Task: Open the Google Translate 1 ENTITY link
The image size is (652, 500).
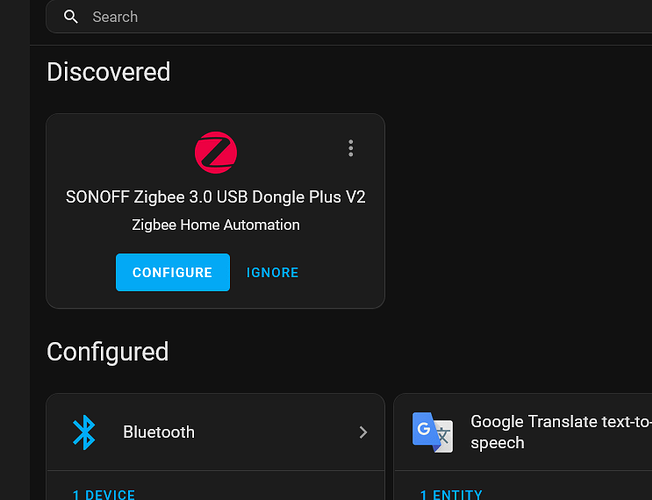Action: coord(451,495)
